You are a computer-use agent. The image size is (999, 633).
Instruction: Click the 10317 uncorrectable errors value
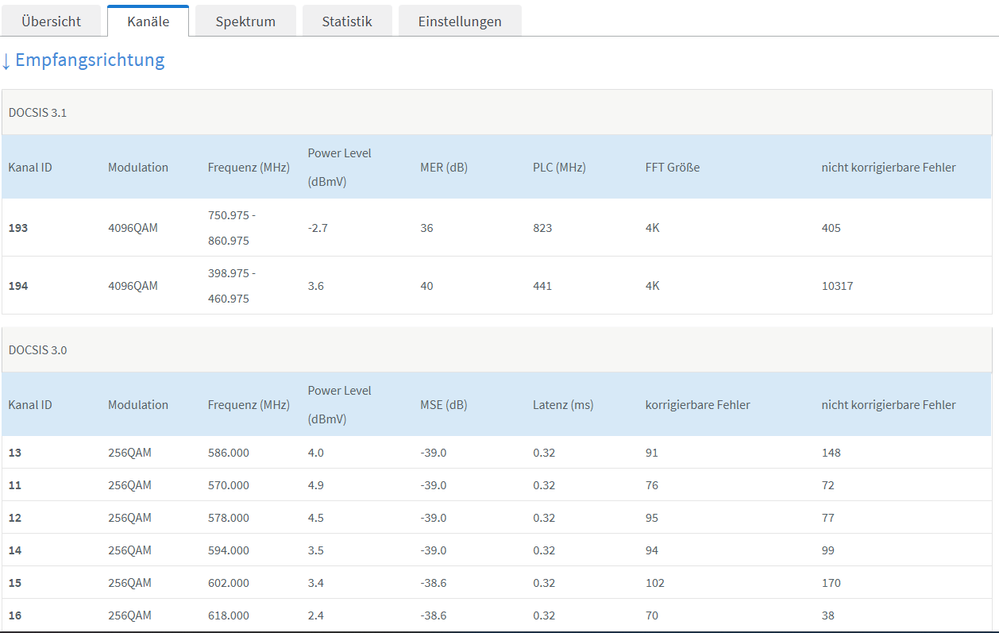(x=837, y=286)
